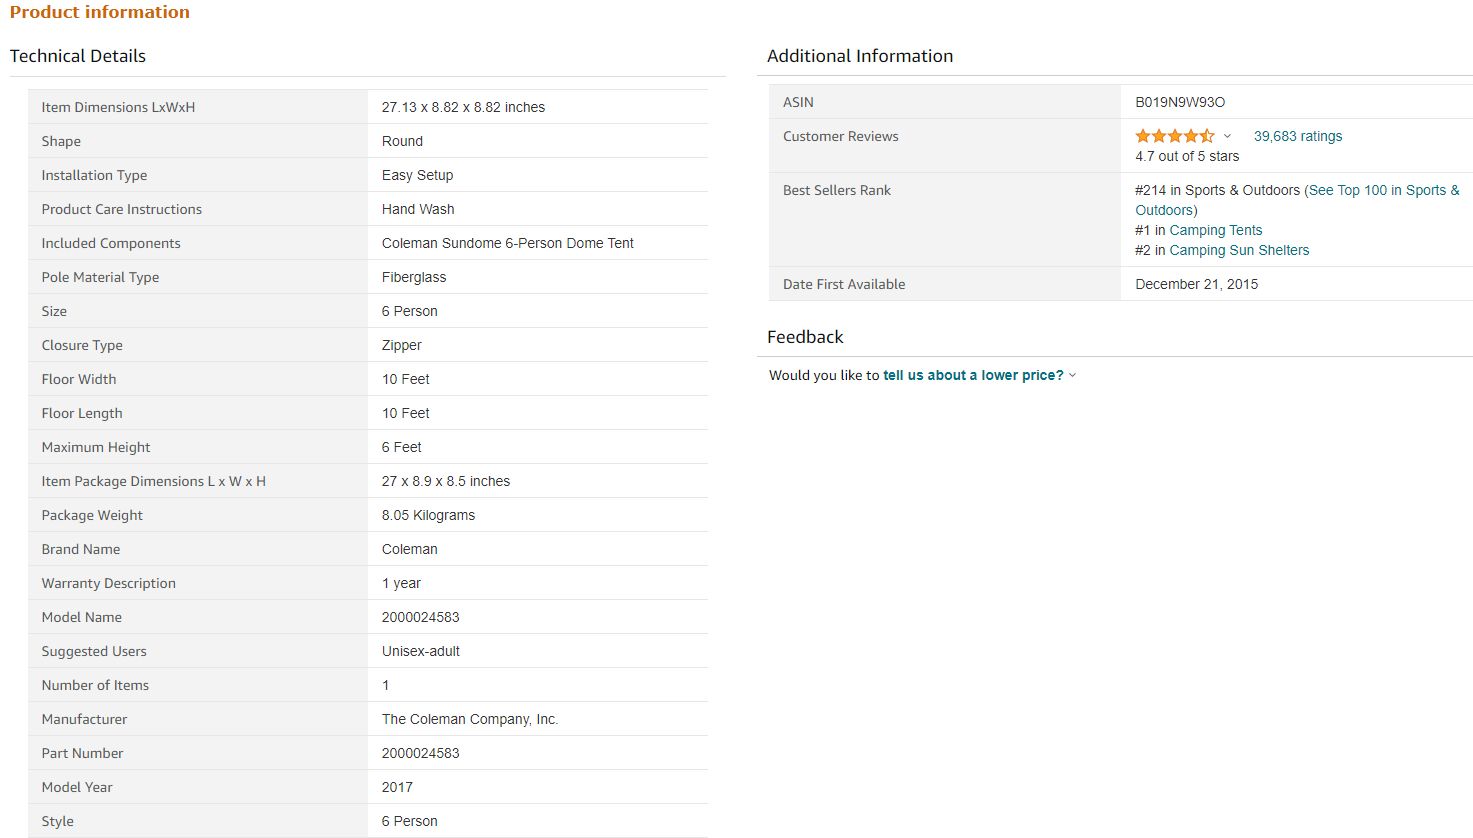Click the Technical Details heading
The height and width of the screenshot is (838, 1473).
(x=78, y=56)
